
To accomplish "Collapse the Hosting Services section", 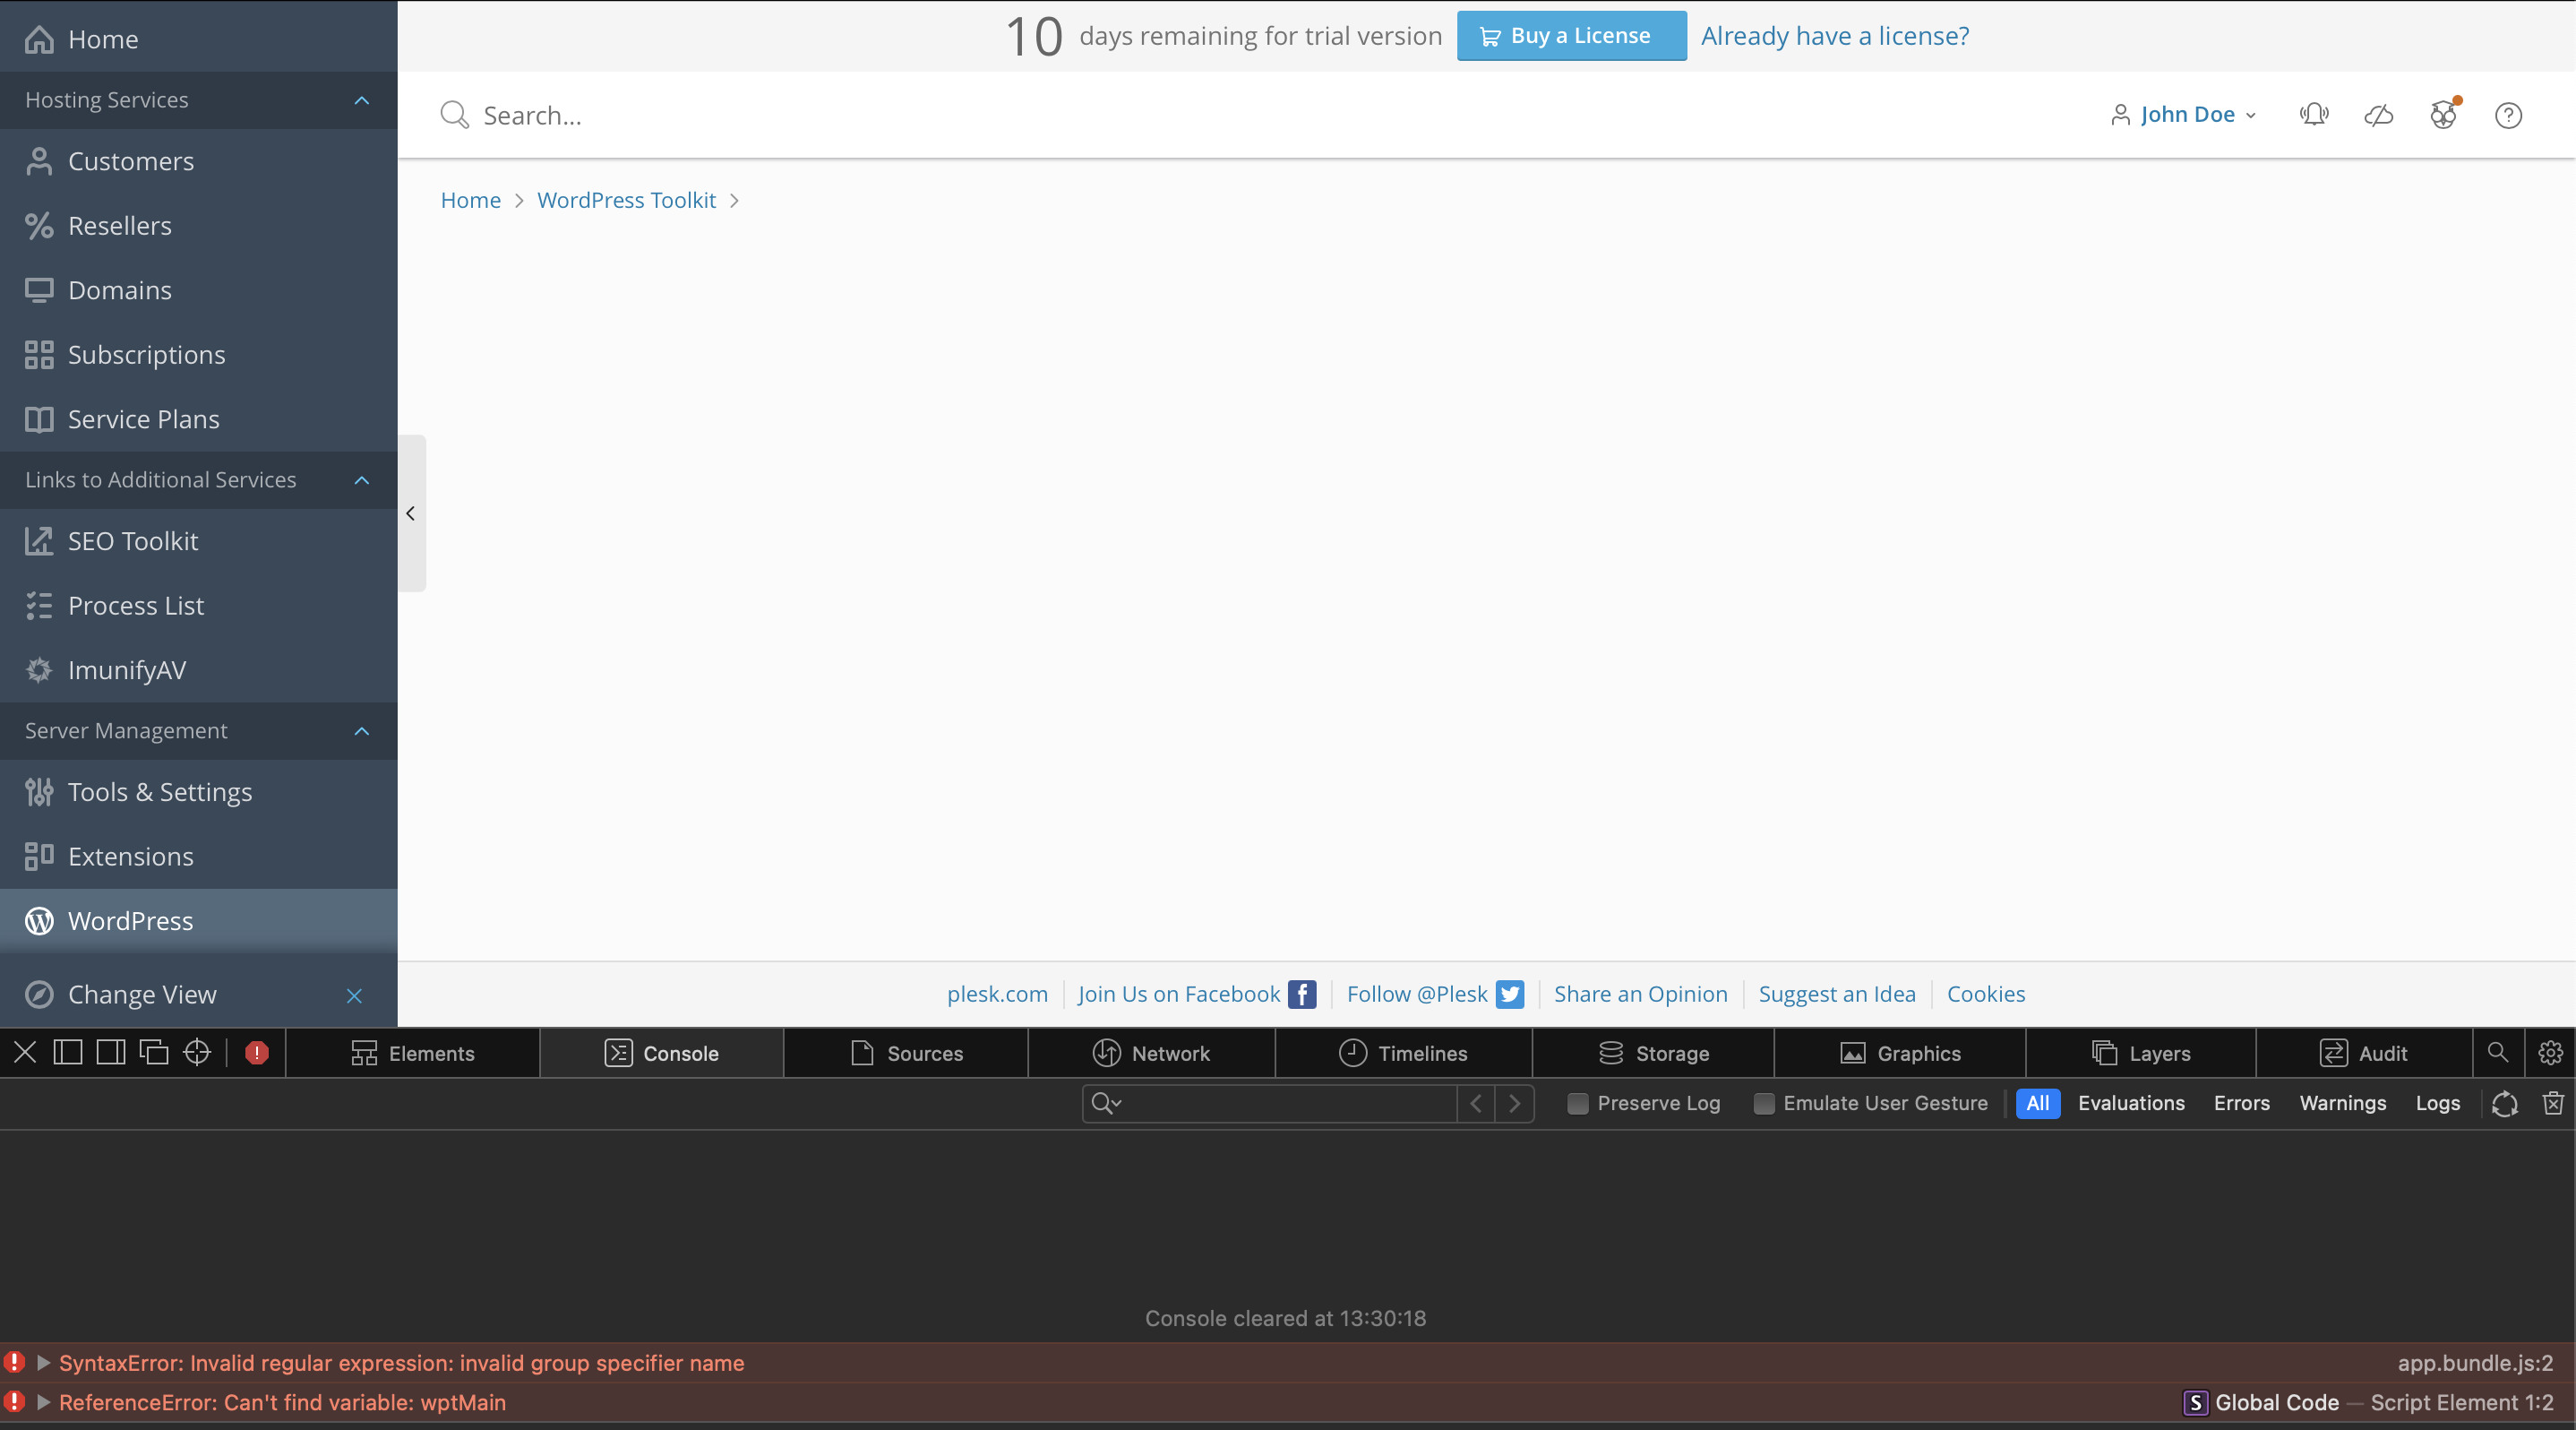I will 362,100.
